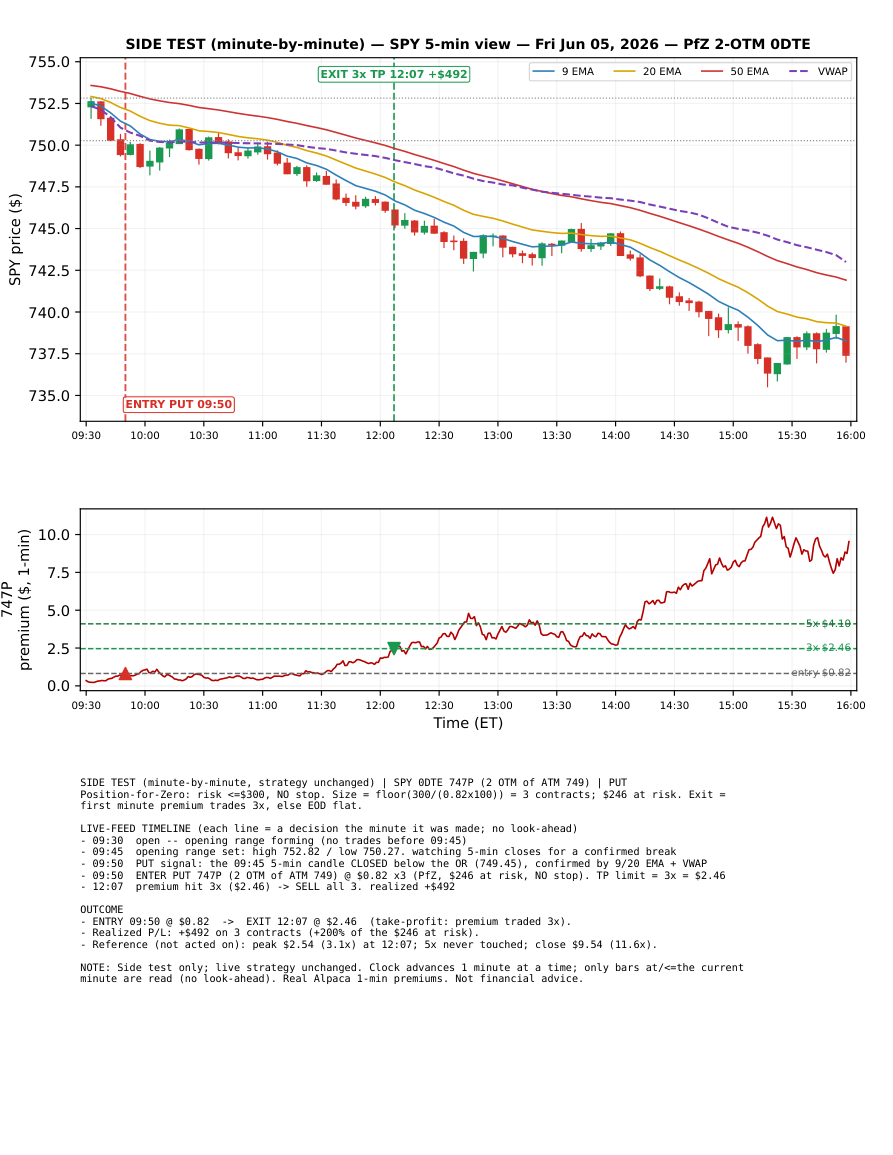Click the red 'ENTRY PUT 09:50' annotation box
893x1155 pixels.
(x=178, y=404)
